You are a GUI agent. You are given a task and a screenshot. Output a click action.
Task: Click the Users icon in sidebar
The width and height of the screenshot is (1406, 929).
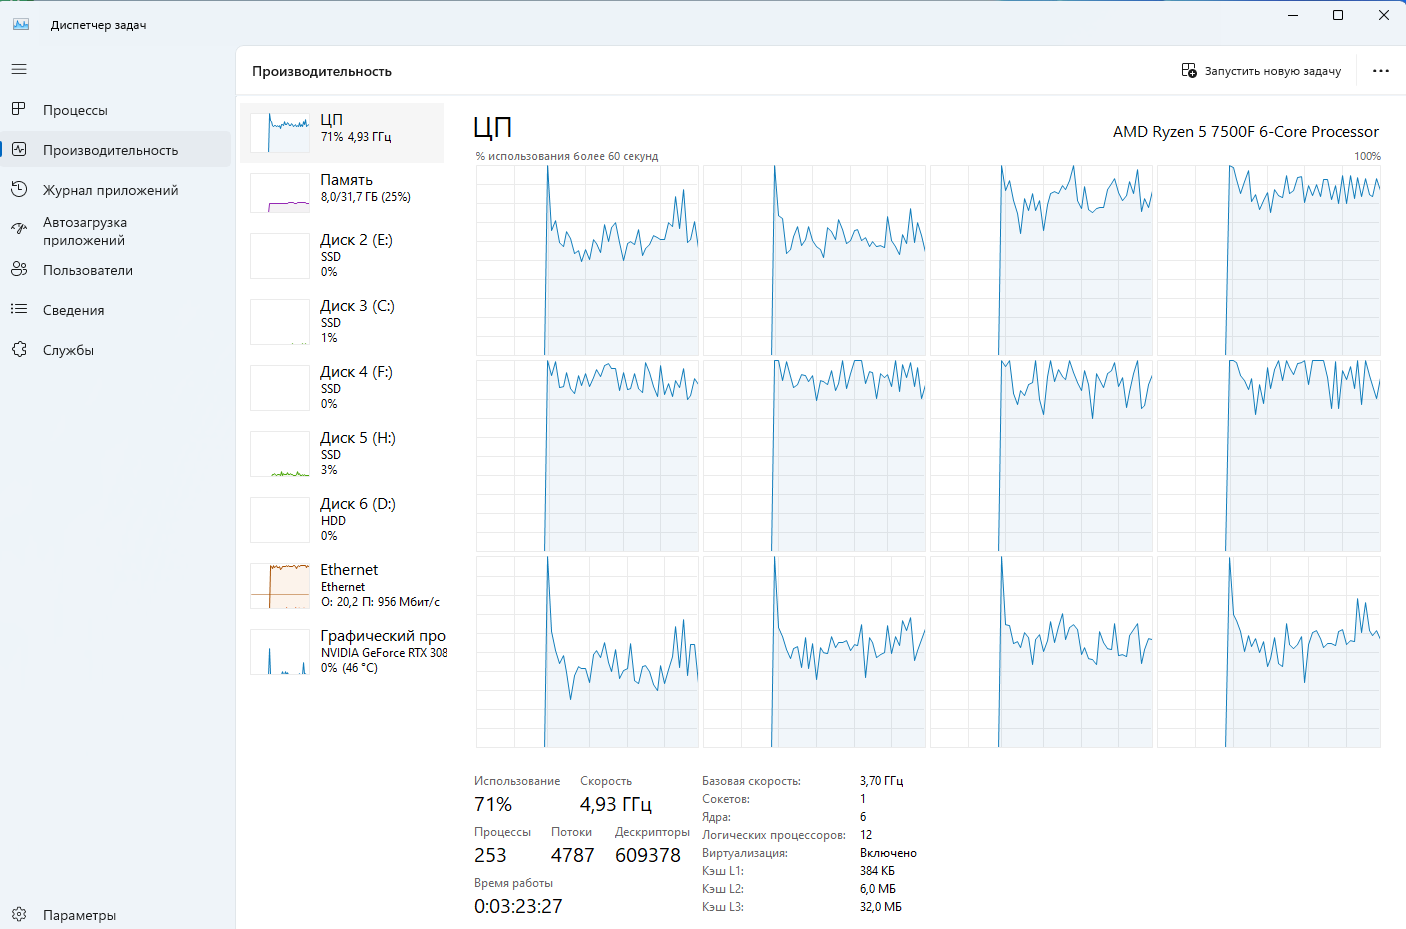(19, 270)
